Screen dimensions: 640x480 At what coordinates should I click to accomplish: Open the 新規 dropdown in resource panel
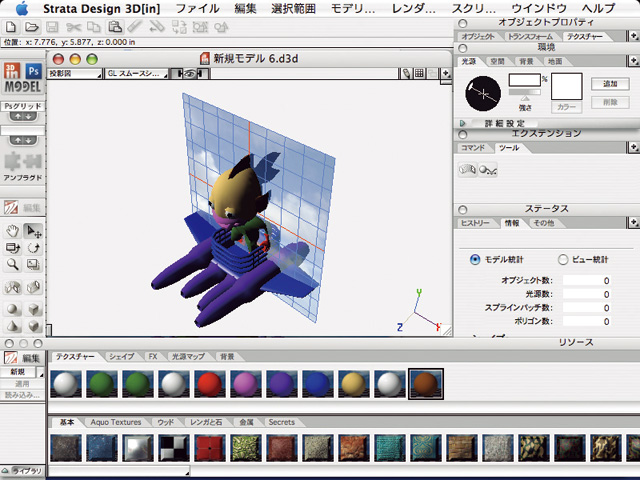(x=22, y=372)
